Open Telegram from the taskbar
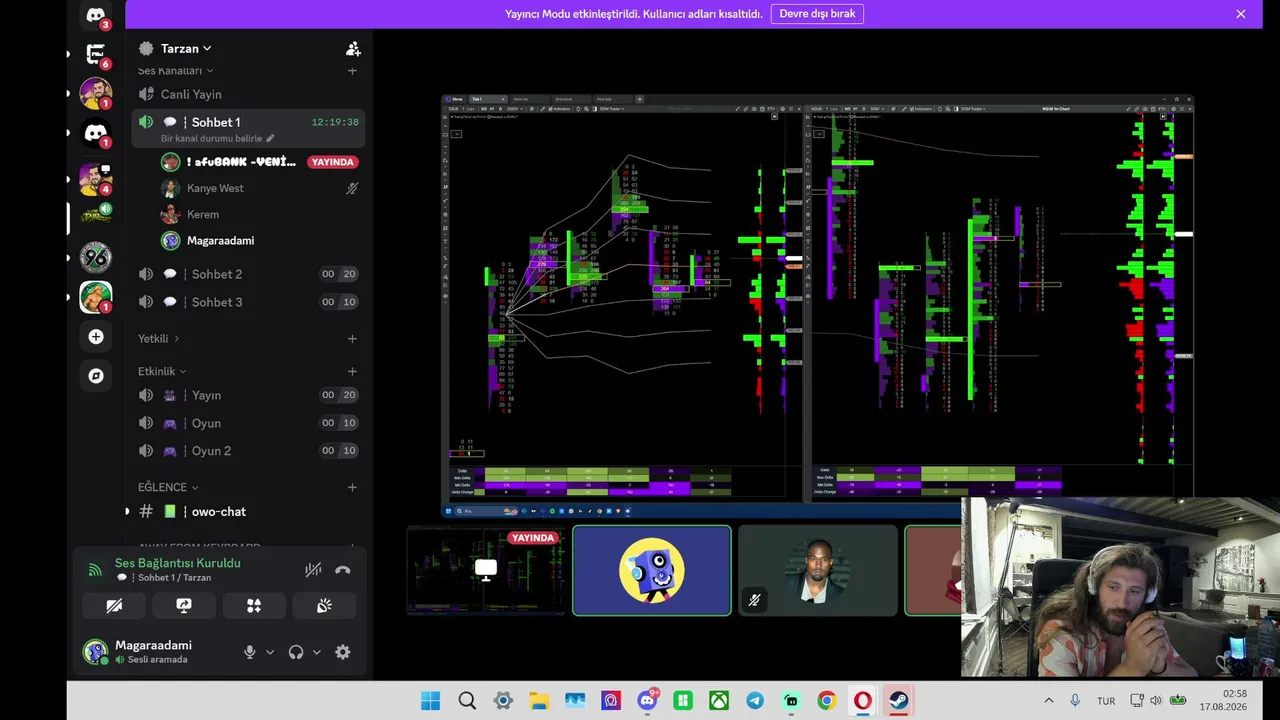Image resolution: width=1280 pixels, height=720 pixels. point(755,701)
